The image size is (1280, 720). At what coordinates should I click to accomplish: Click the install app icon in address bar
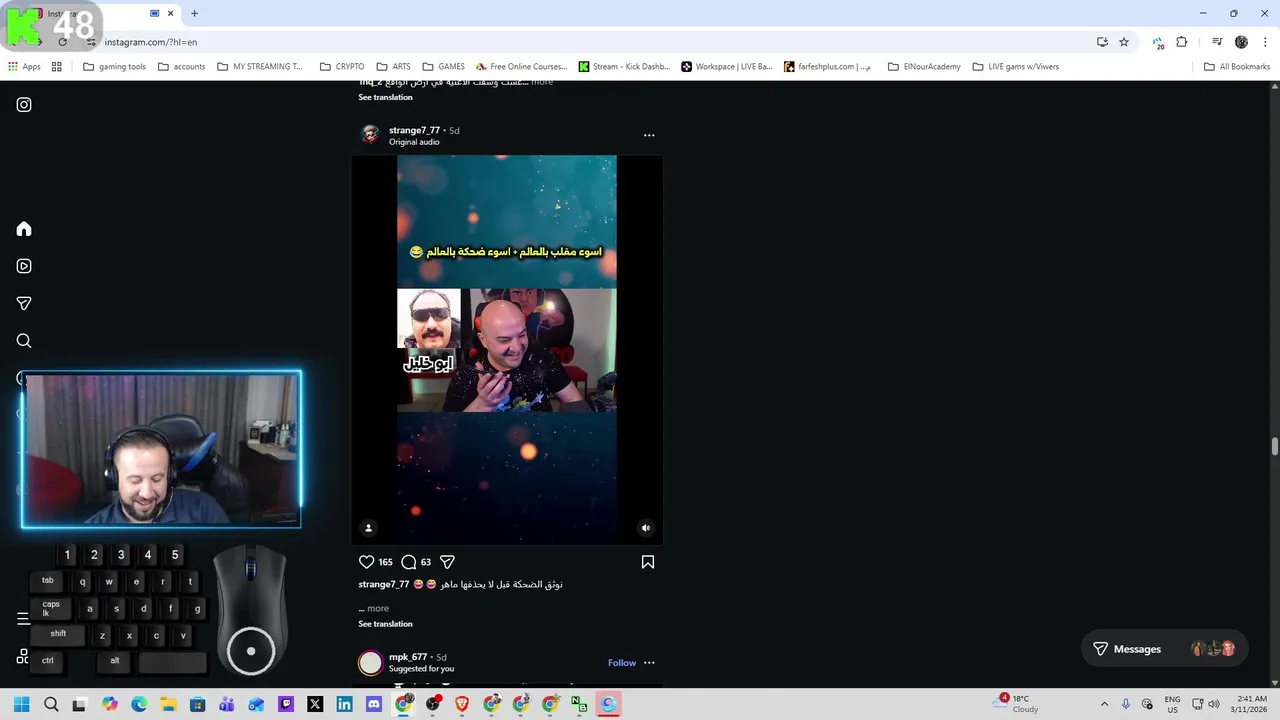[1102, 42]
